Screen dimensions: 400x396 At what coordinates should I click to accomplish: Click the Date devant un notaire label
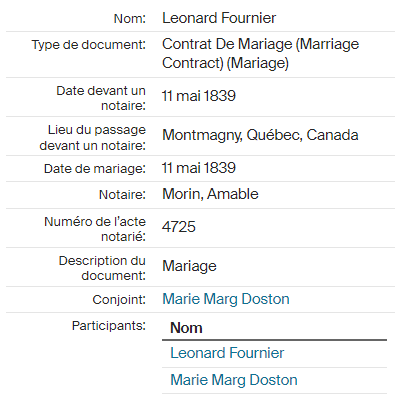click(x=101, y=98)
